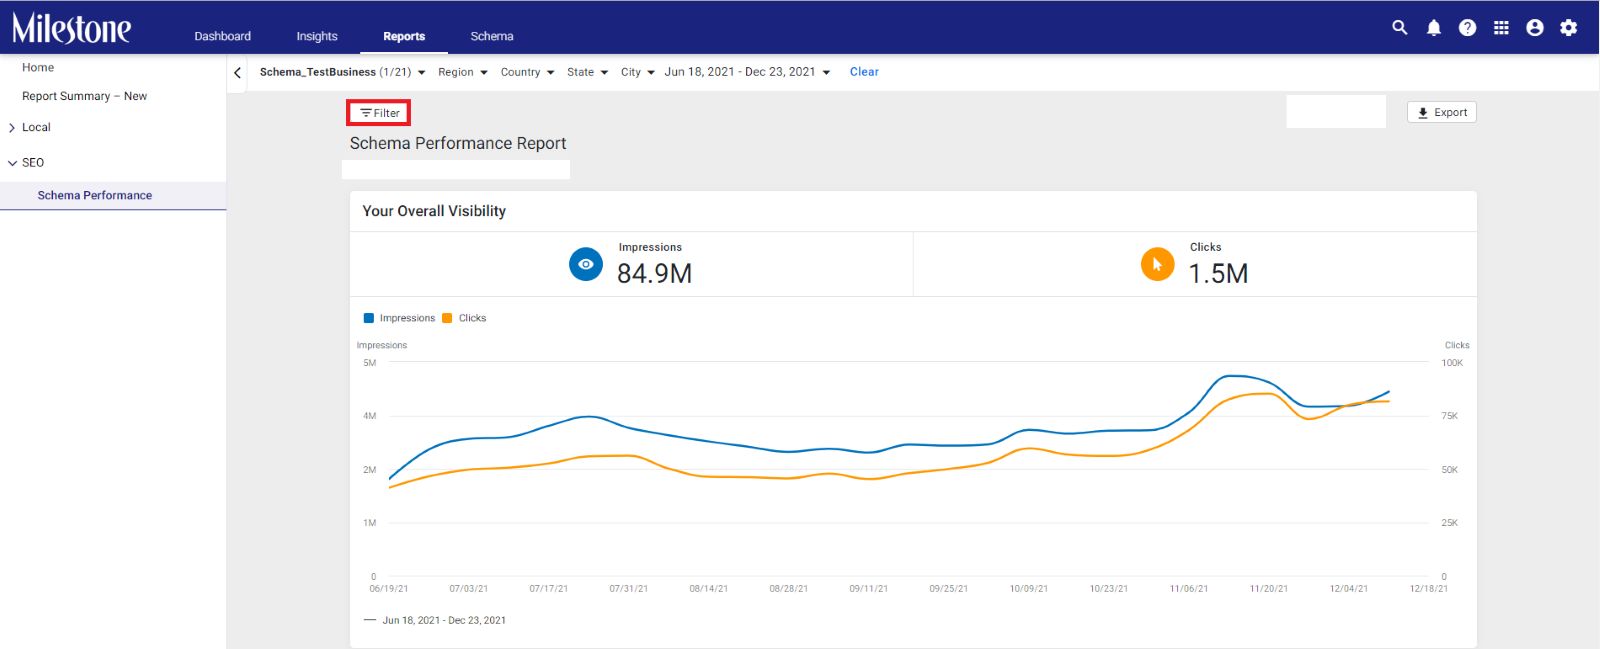Open the Region dropdown
1600x649 pixels.
463,72
